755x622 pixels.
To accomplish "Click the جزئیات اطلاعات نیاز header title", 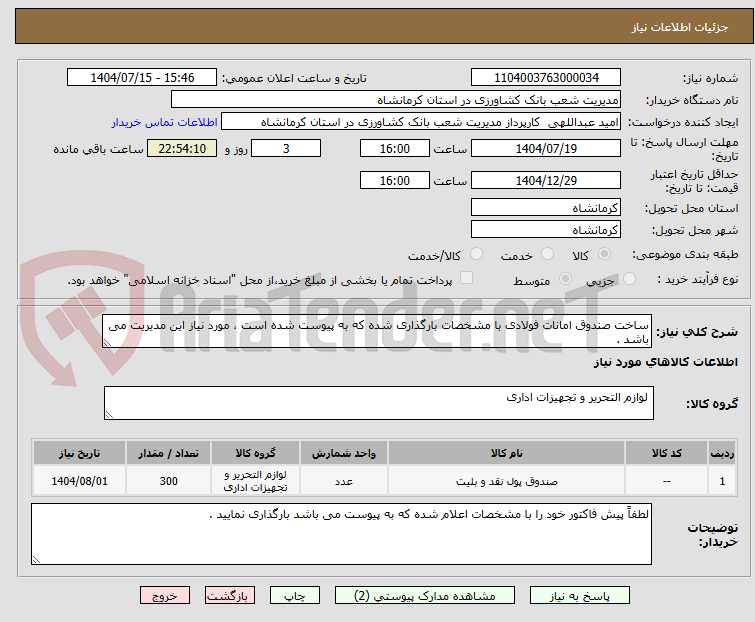I will [680, 27].
